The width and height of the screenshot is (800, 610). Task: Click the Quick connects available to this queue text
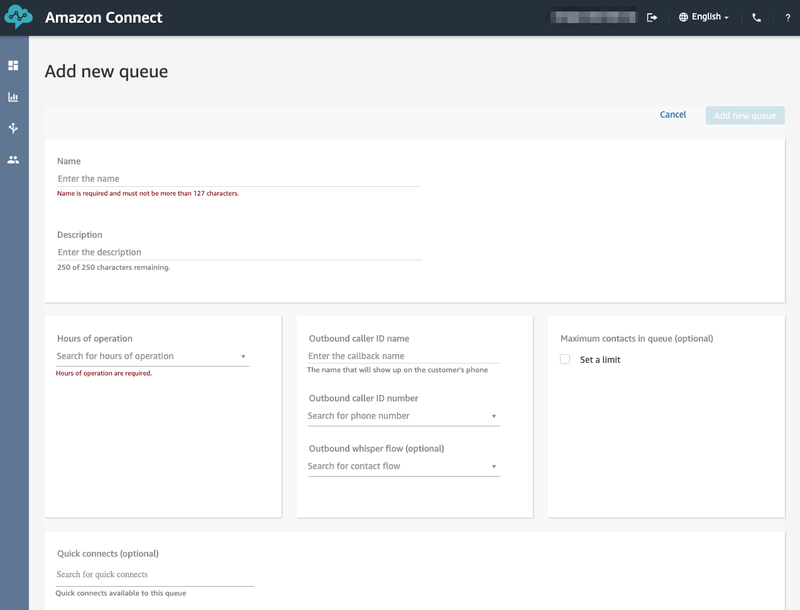[121, 593]
